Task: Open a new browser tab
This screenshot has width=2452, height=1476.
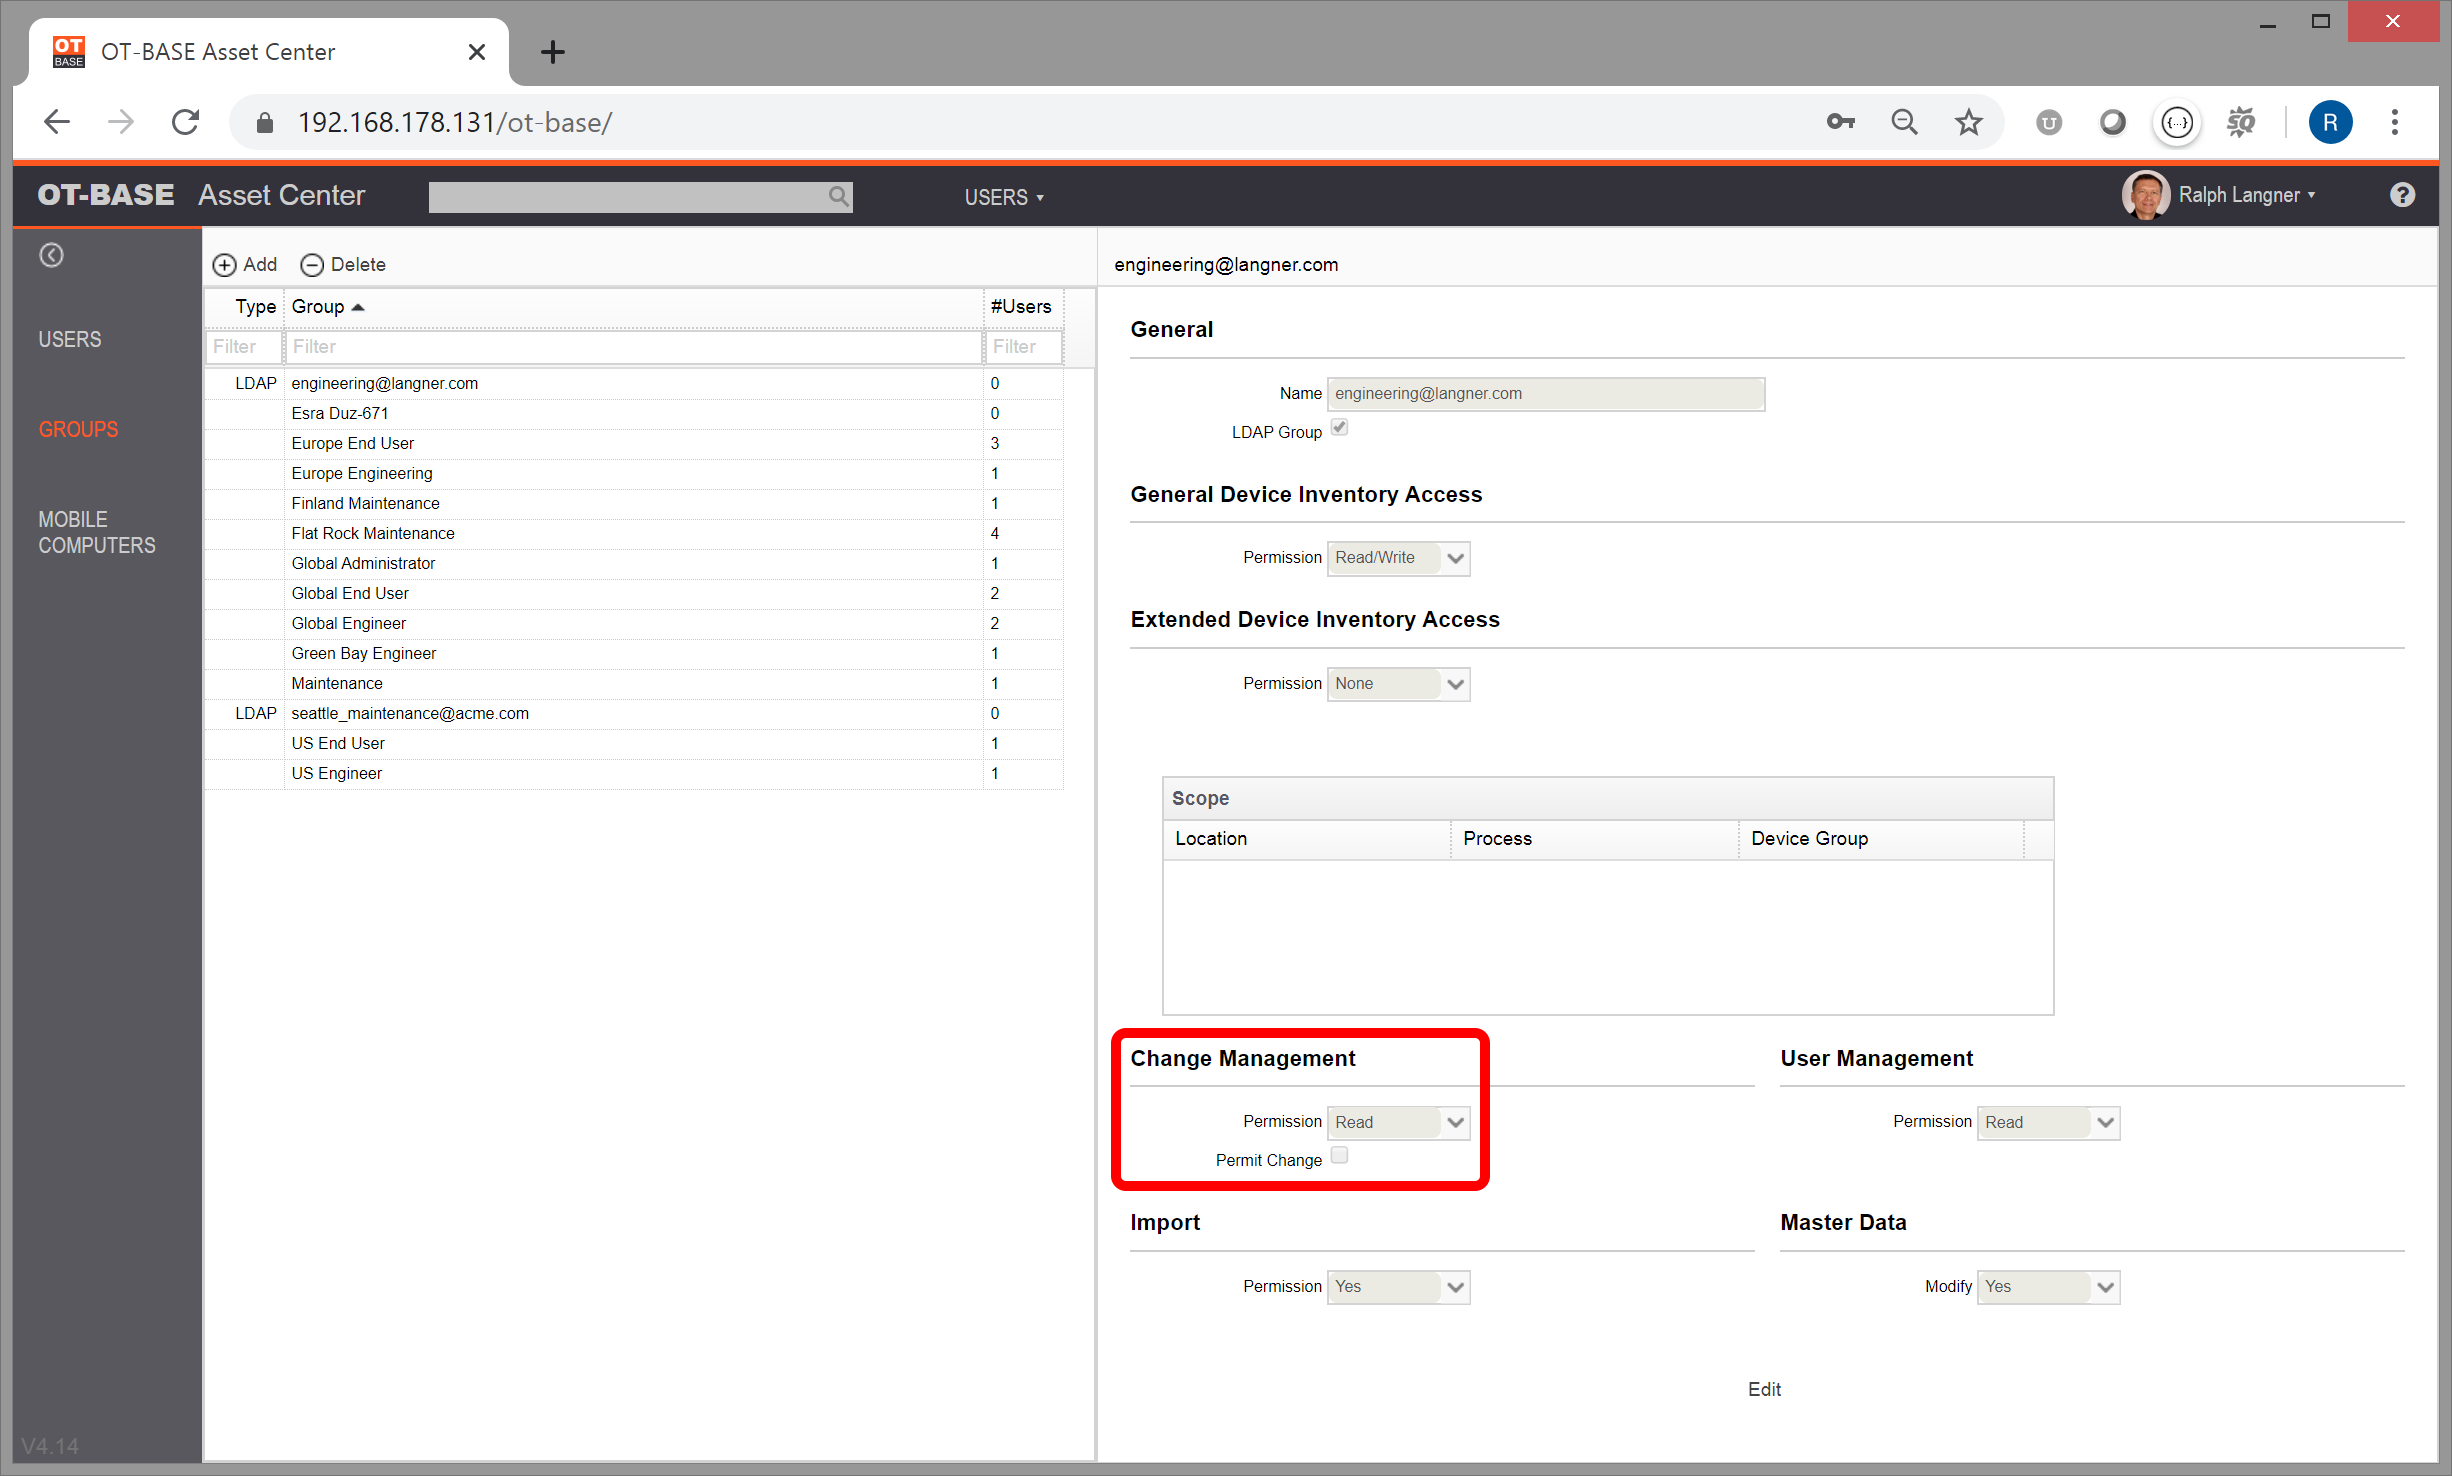Action: click(552, 52)
